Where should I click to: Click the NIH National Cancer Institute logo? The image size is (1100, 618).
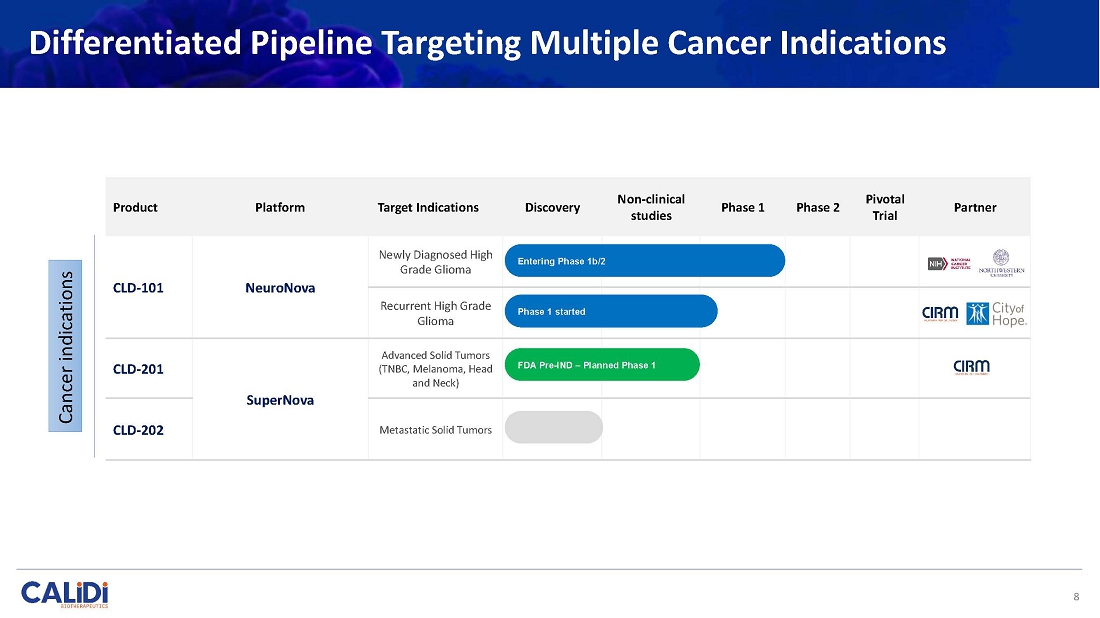pos(950,263)
